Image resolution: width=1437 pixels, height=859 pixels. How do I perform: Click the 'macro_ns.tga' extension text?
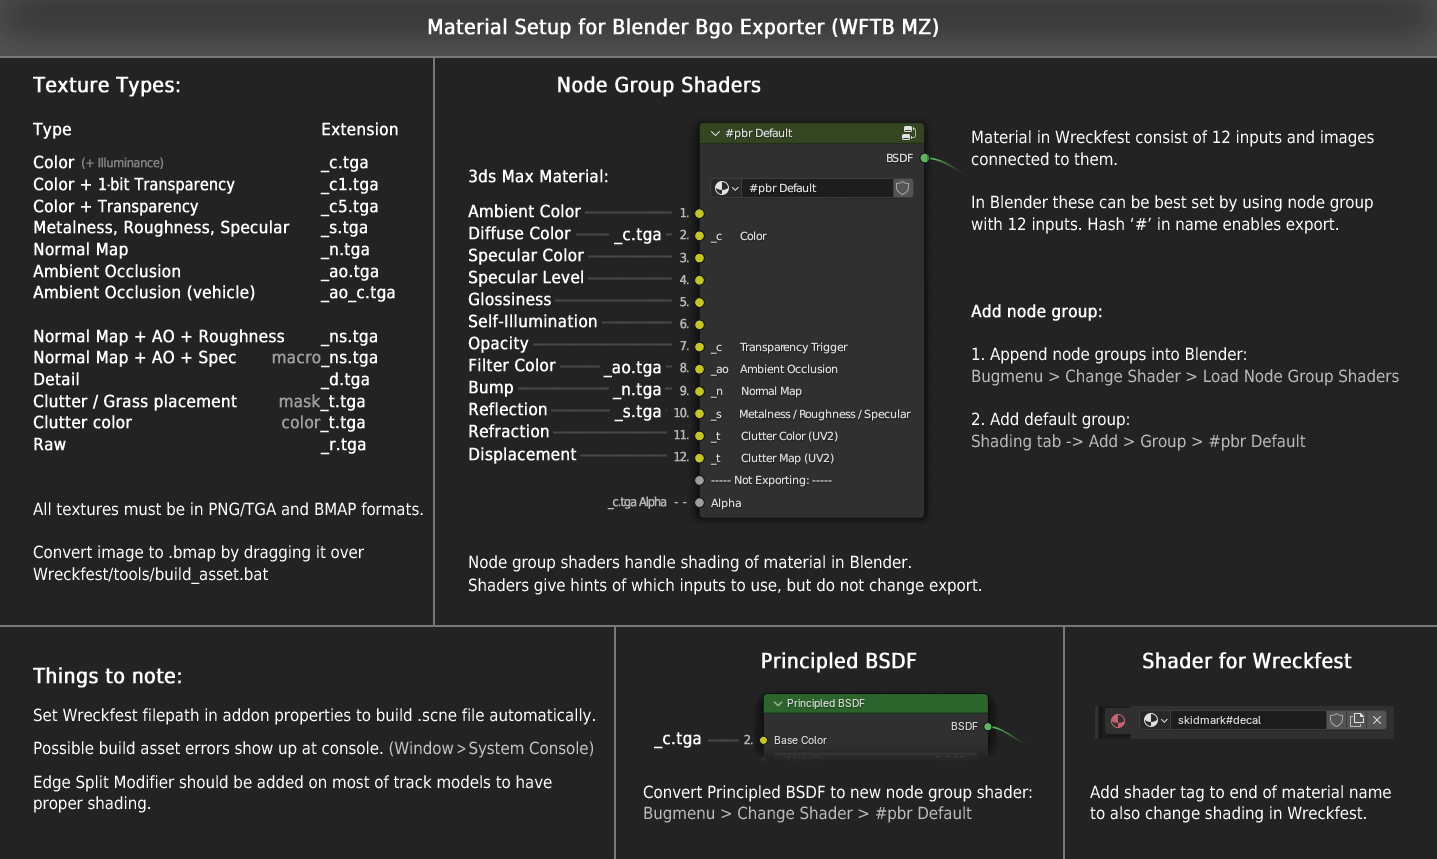325,358
